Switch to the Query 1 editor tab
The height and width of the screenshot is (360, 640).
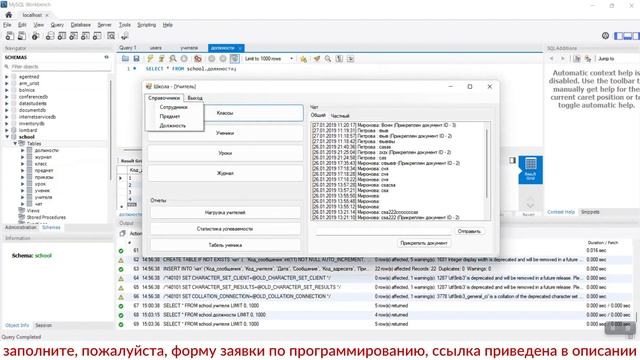click(x=128, y=48)
